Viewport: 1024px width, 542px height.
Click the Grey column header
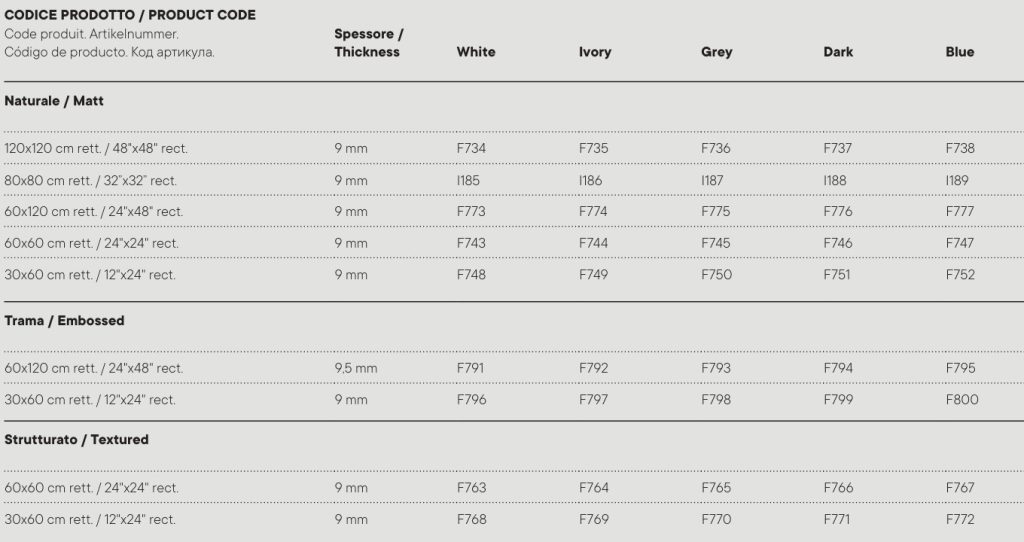(717, 52)
